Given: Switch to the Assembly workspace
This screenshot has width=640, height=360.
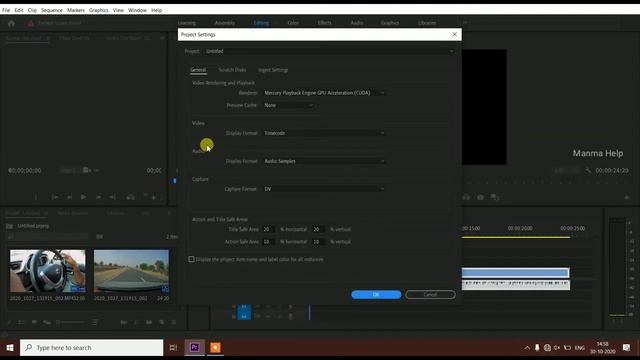Looking at the screenshot, I should point(224,23).
